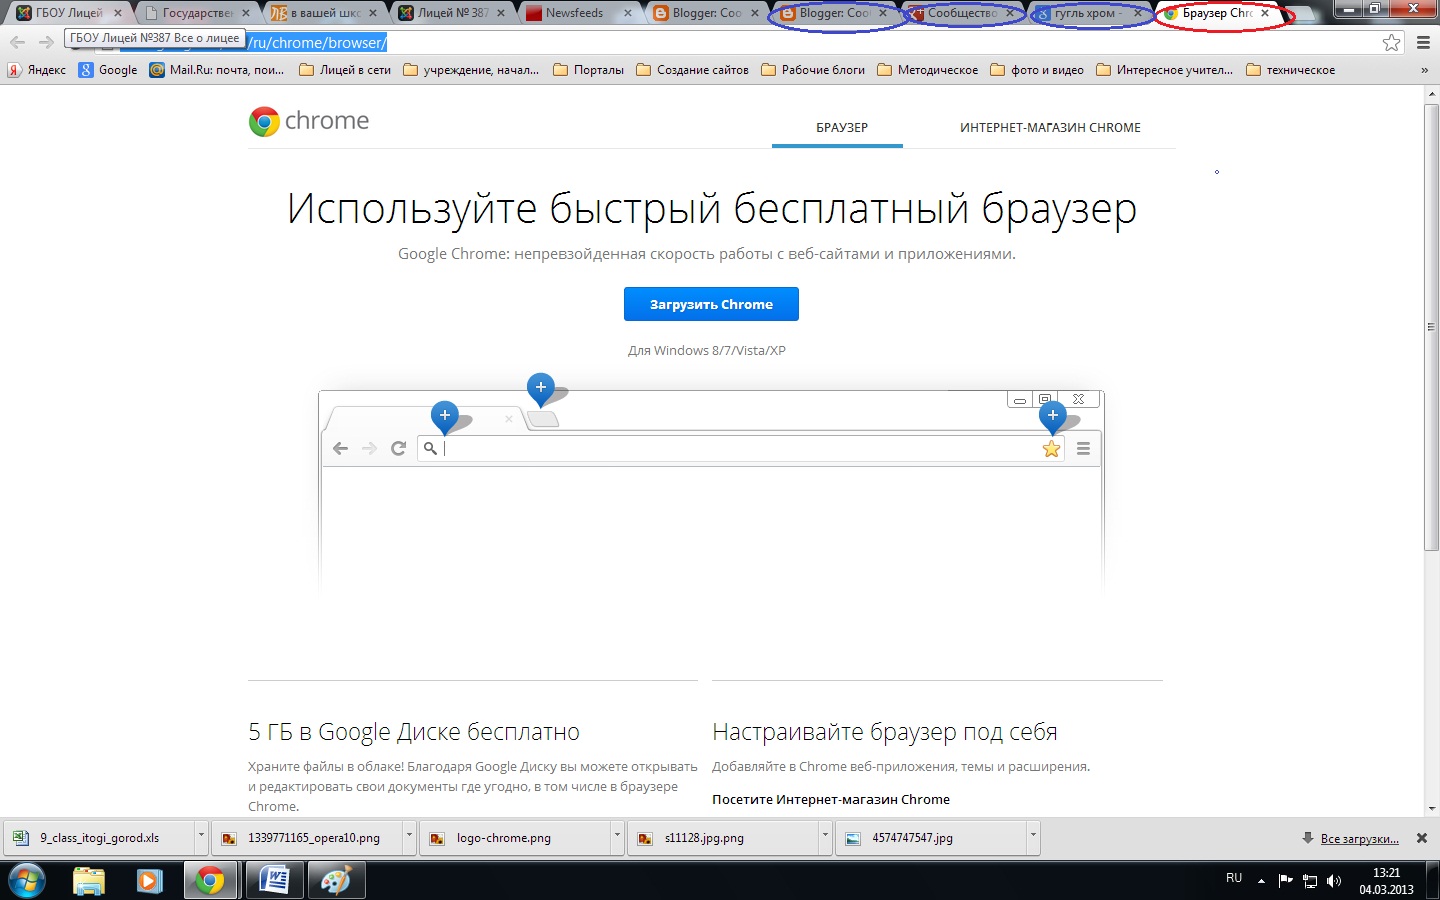Viewport: 1440px width, 900px height.
Task: Open dropdown for 1339771165_opera10.png download
Action: (409, 838)
